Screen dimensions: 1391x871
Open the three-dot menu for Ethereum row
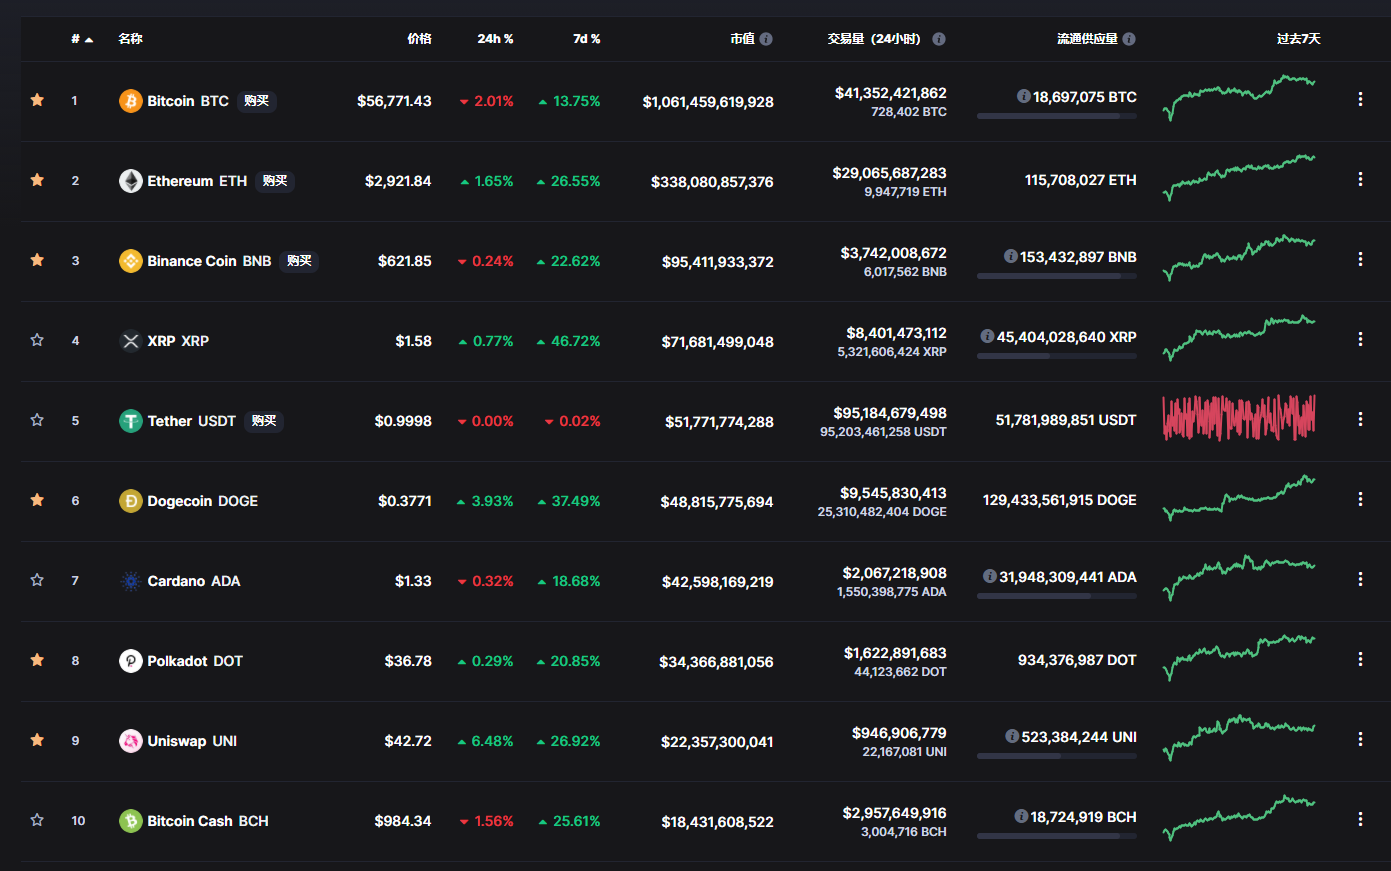(x=1360, y=179)
